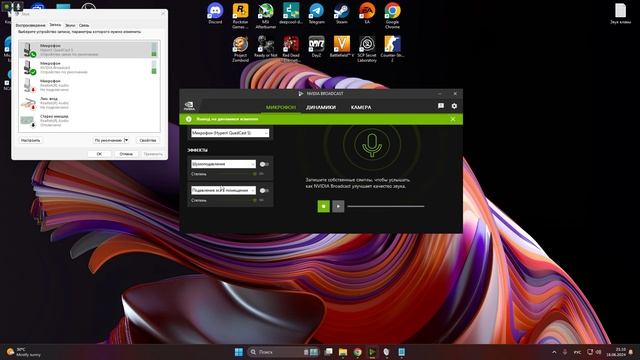Open the Discord desktop shortcut
640x360 pixels.
tap(215, 14)
